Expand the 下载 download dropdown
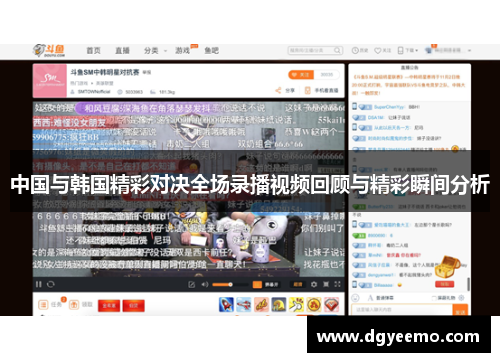Screen dimensions: 500x362 click(408, 50)
